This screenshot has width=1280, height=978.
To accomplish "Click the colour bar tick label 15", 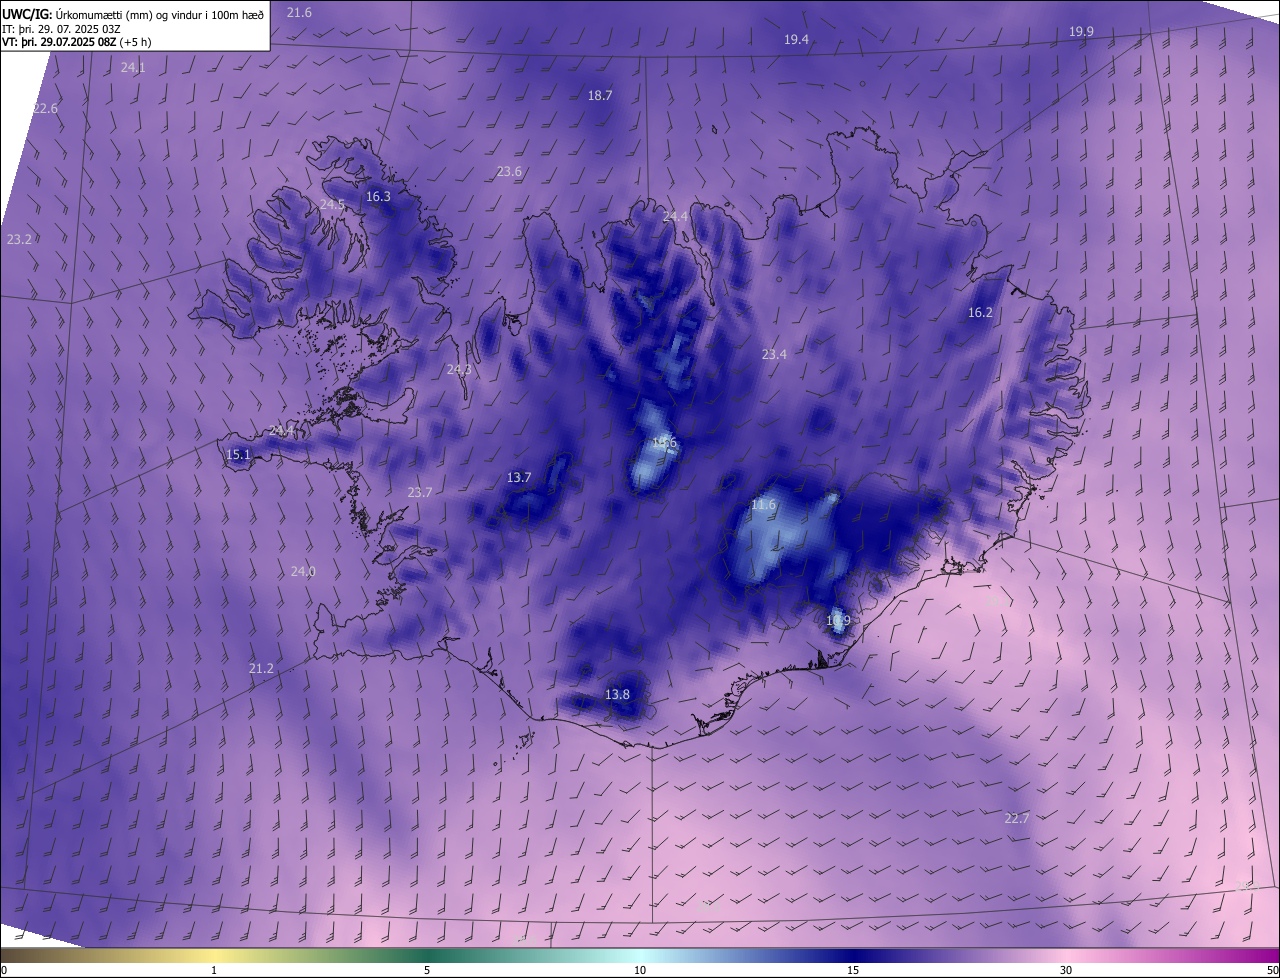I will pyautogui.click(x=853, y=970).
